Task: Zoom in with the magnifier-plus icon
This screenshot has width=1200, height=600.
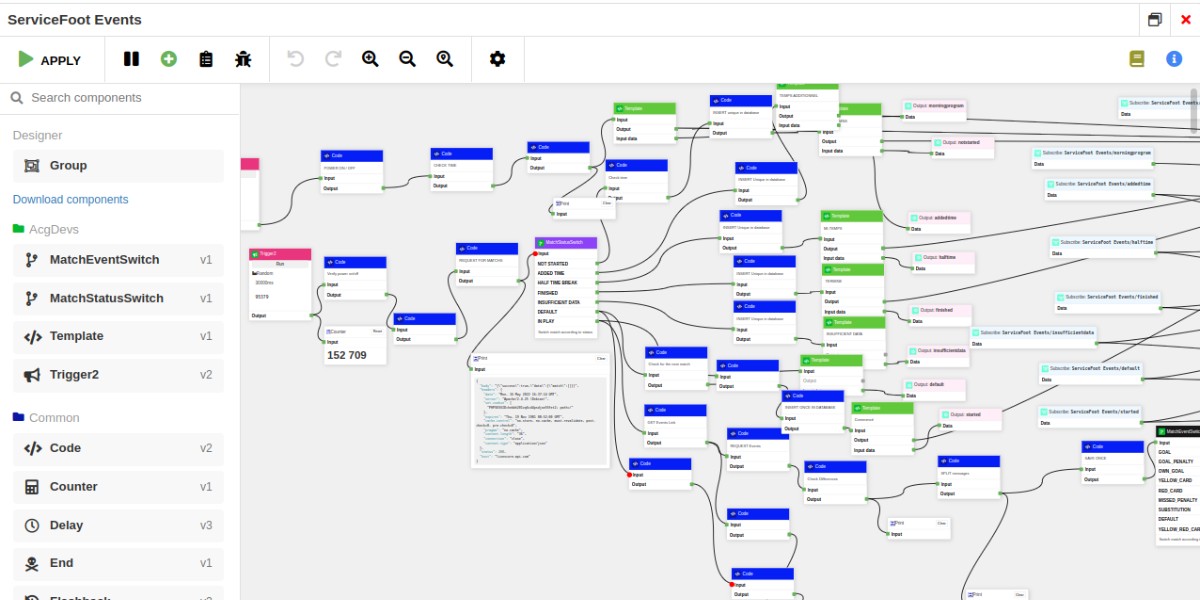Action: coord(370,59)
